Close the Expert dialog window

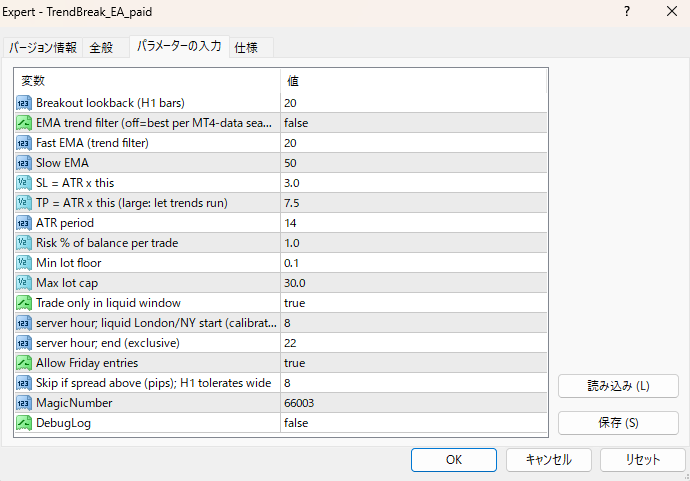(x=672, y=11)
